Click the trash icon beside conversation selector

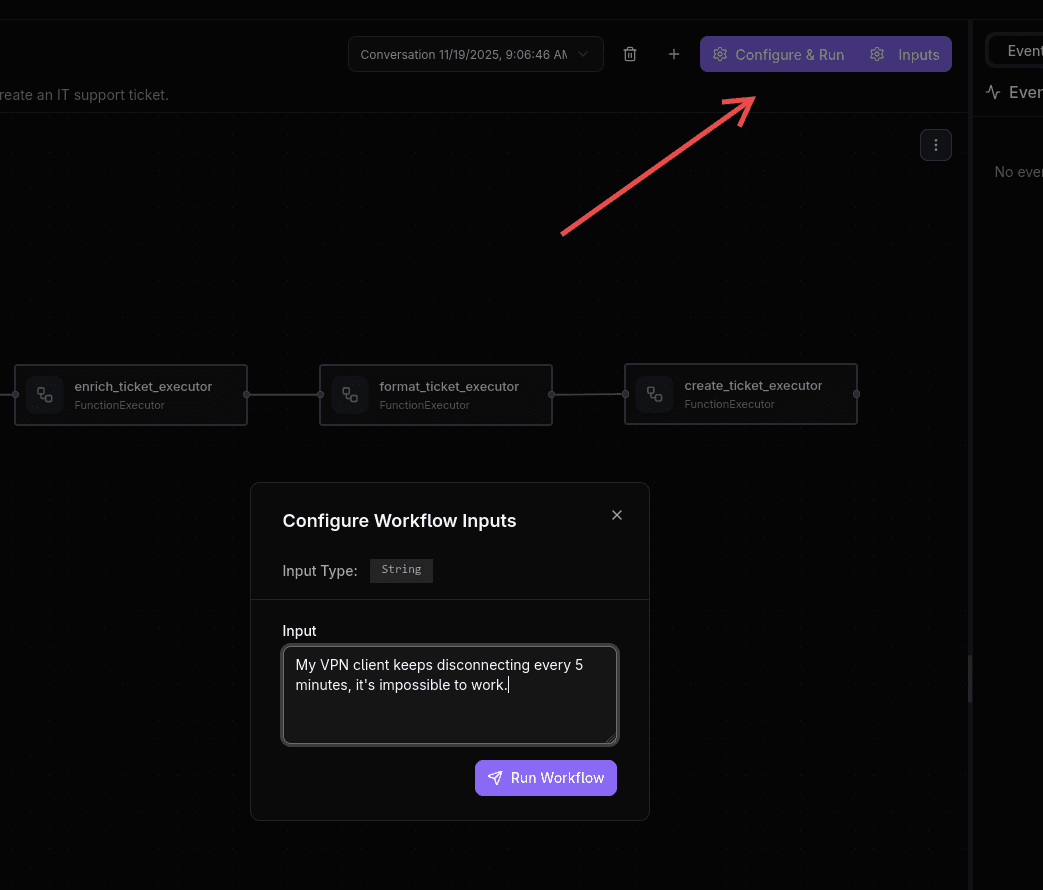tap(630, 54)
